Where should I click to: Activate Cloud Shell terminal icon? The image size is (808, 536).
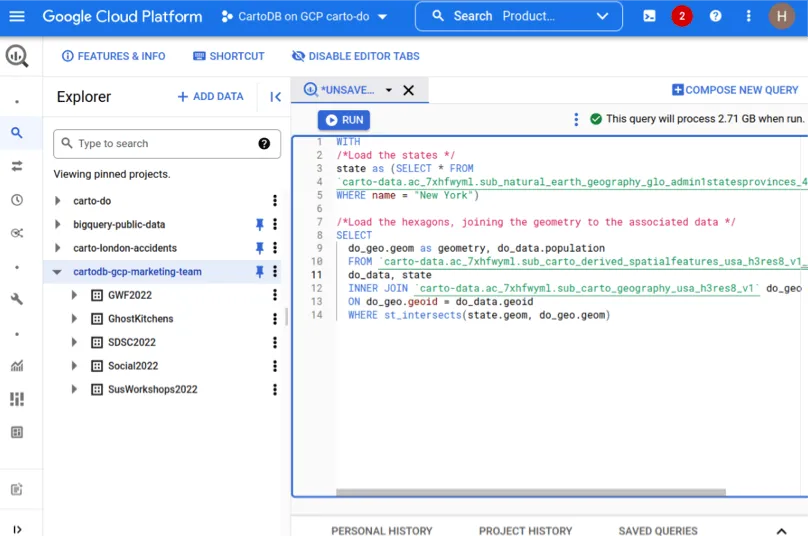(649, 16)
